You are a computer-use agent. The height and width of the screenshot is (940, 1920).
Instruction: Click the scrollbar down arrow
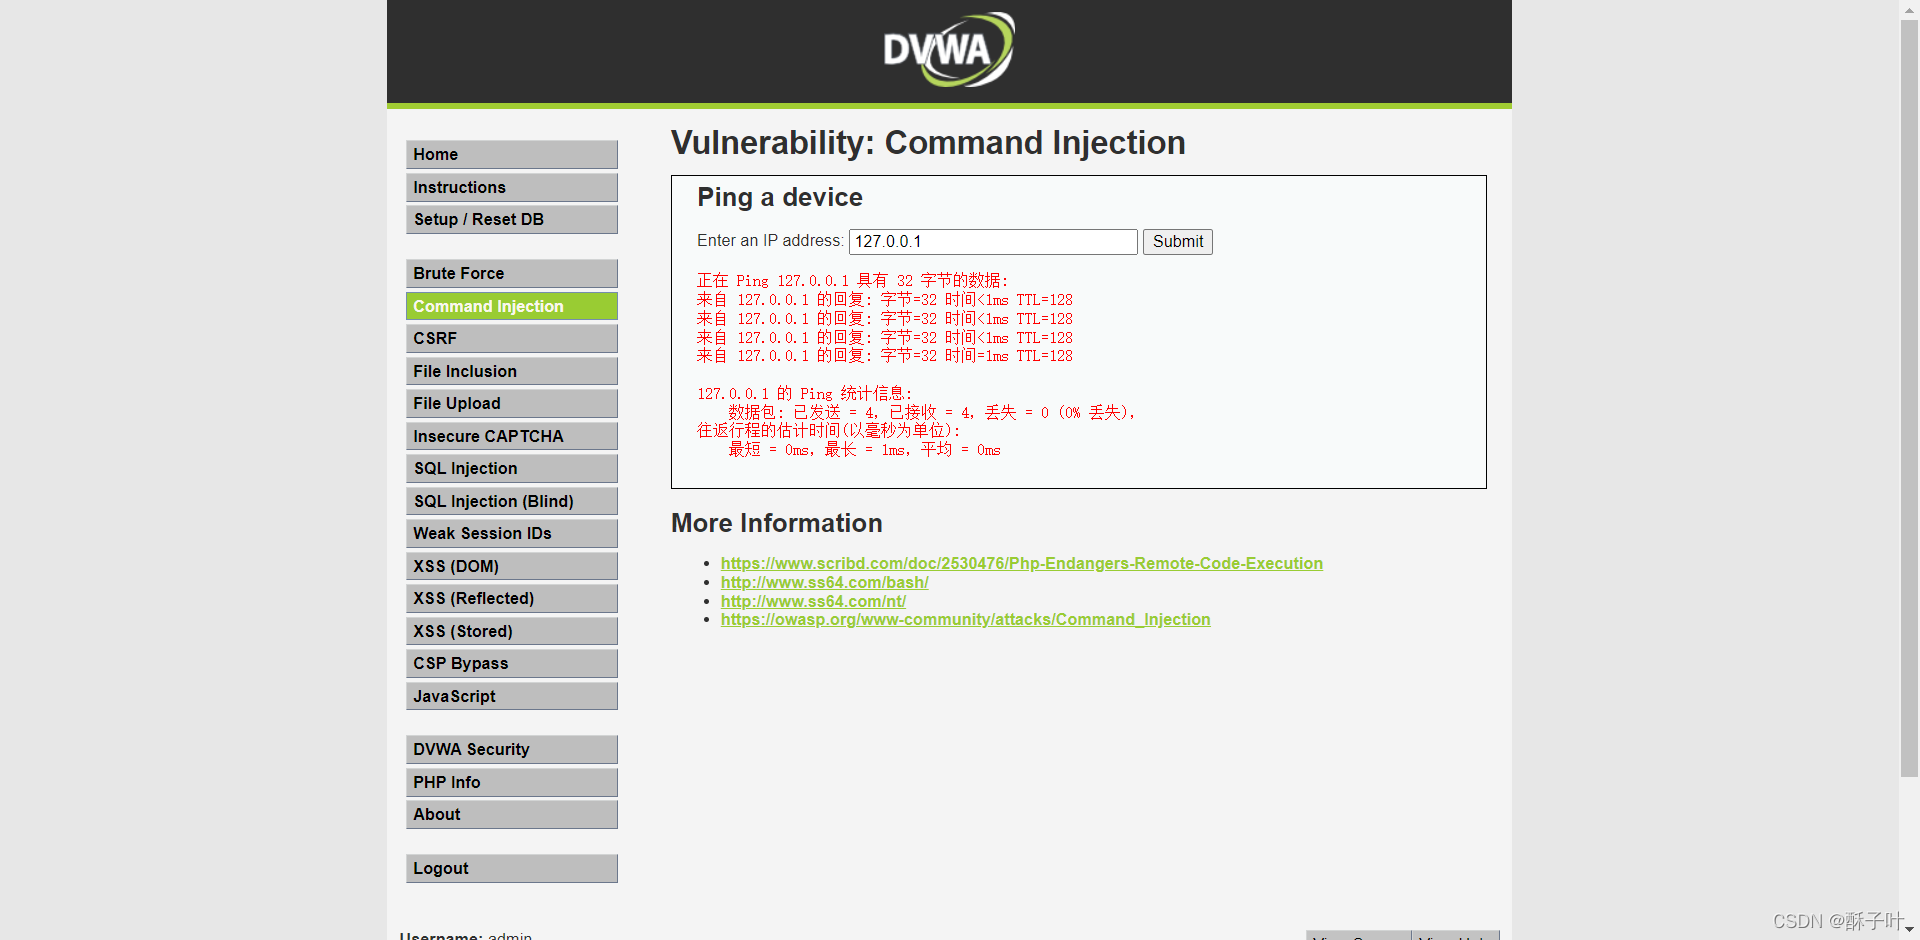coord(1909,930)
